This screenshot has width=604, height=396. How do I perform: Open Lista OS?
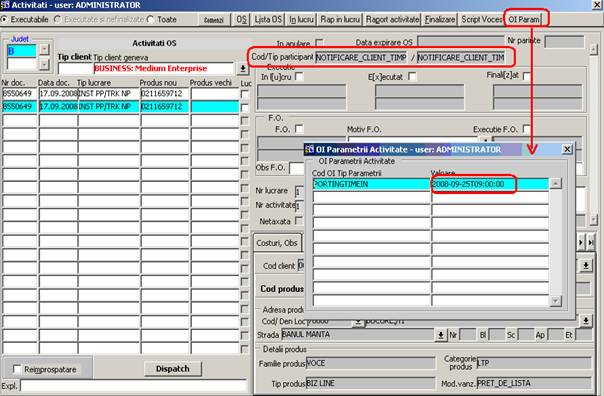coord(268,20)
